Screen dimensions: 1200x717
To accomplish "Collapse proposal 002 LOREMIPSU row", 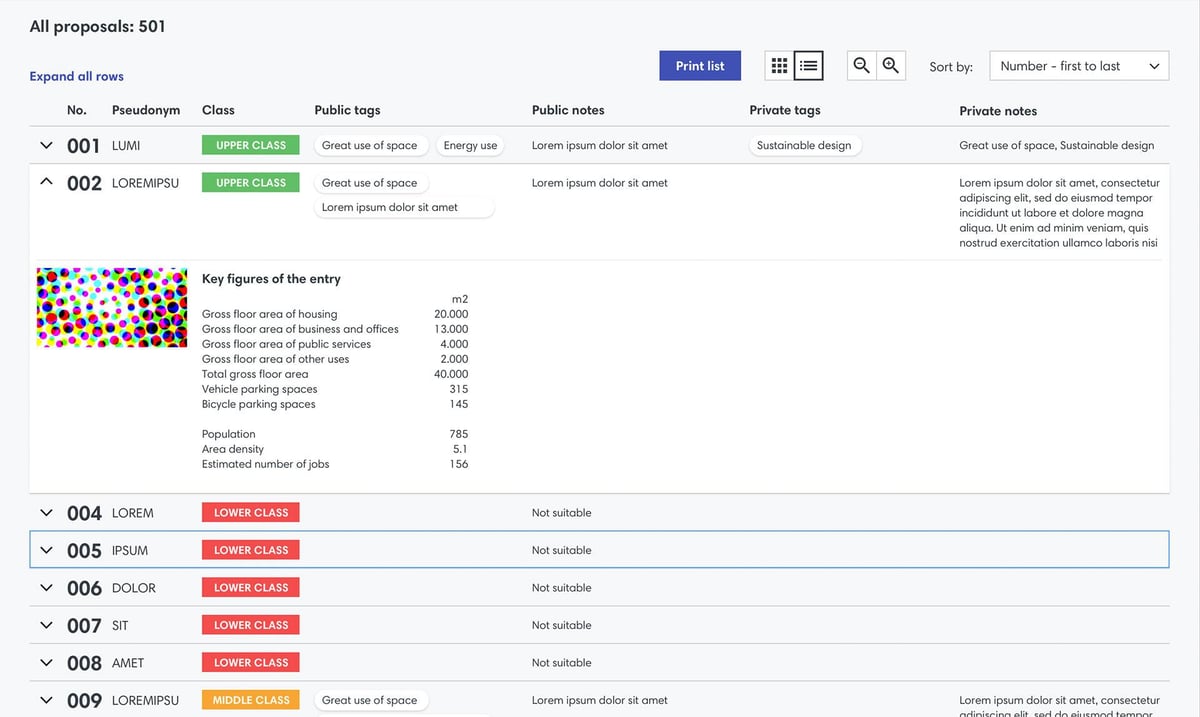I will pos(46,183).
